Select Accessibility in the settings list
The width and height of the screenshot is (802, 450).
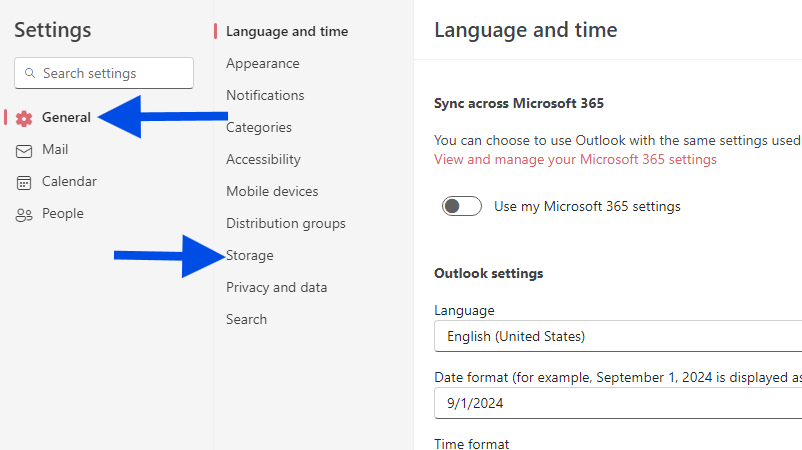263,159
